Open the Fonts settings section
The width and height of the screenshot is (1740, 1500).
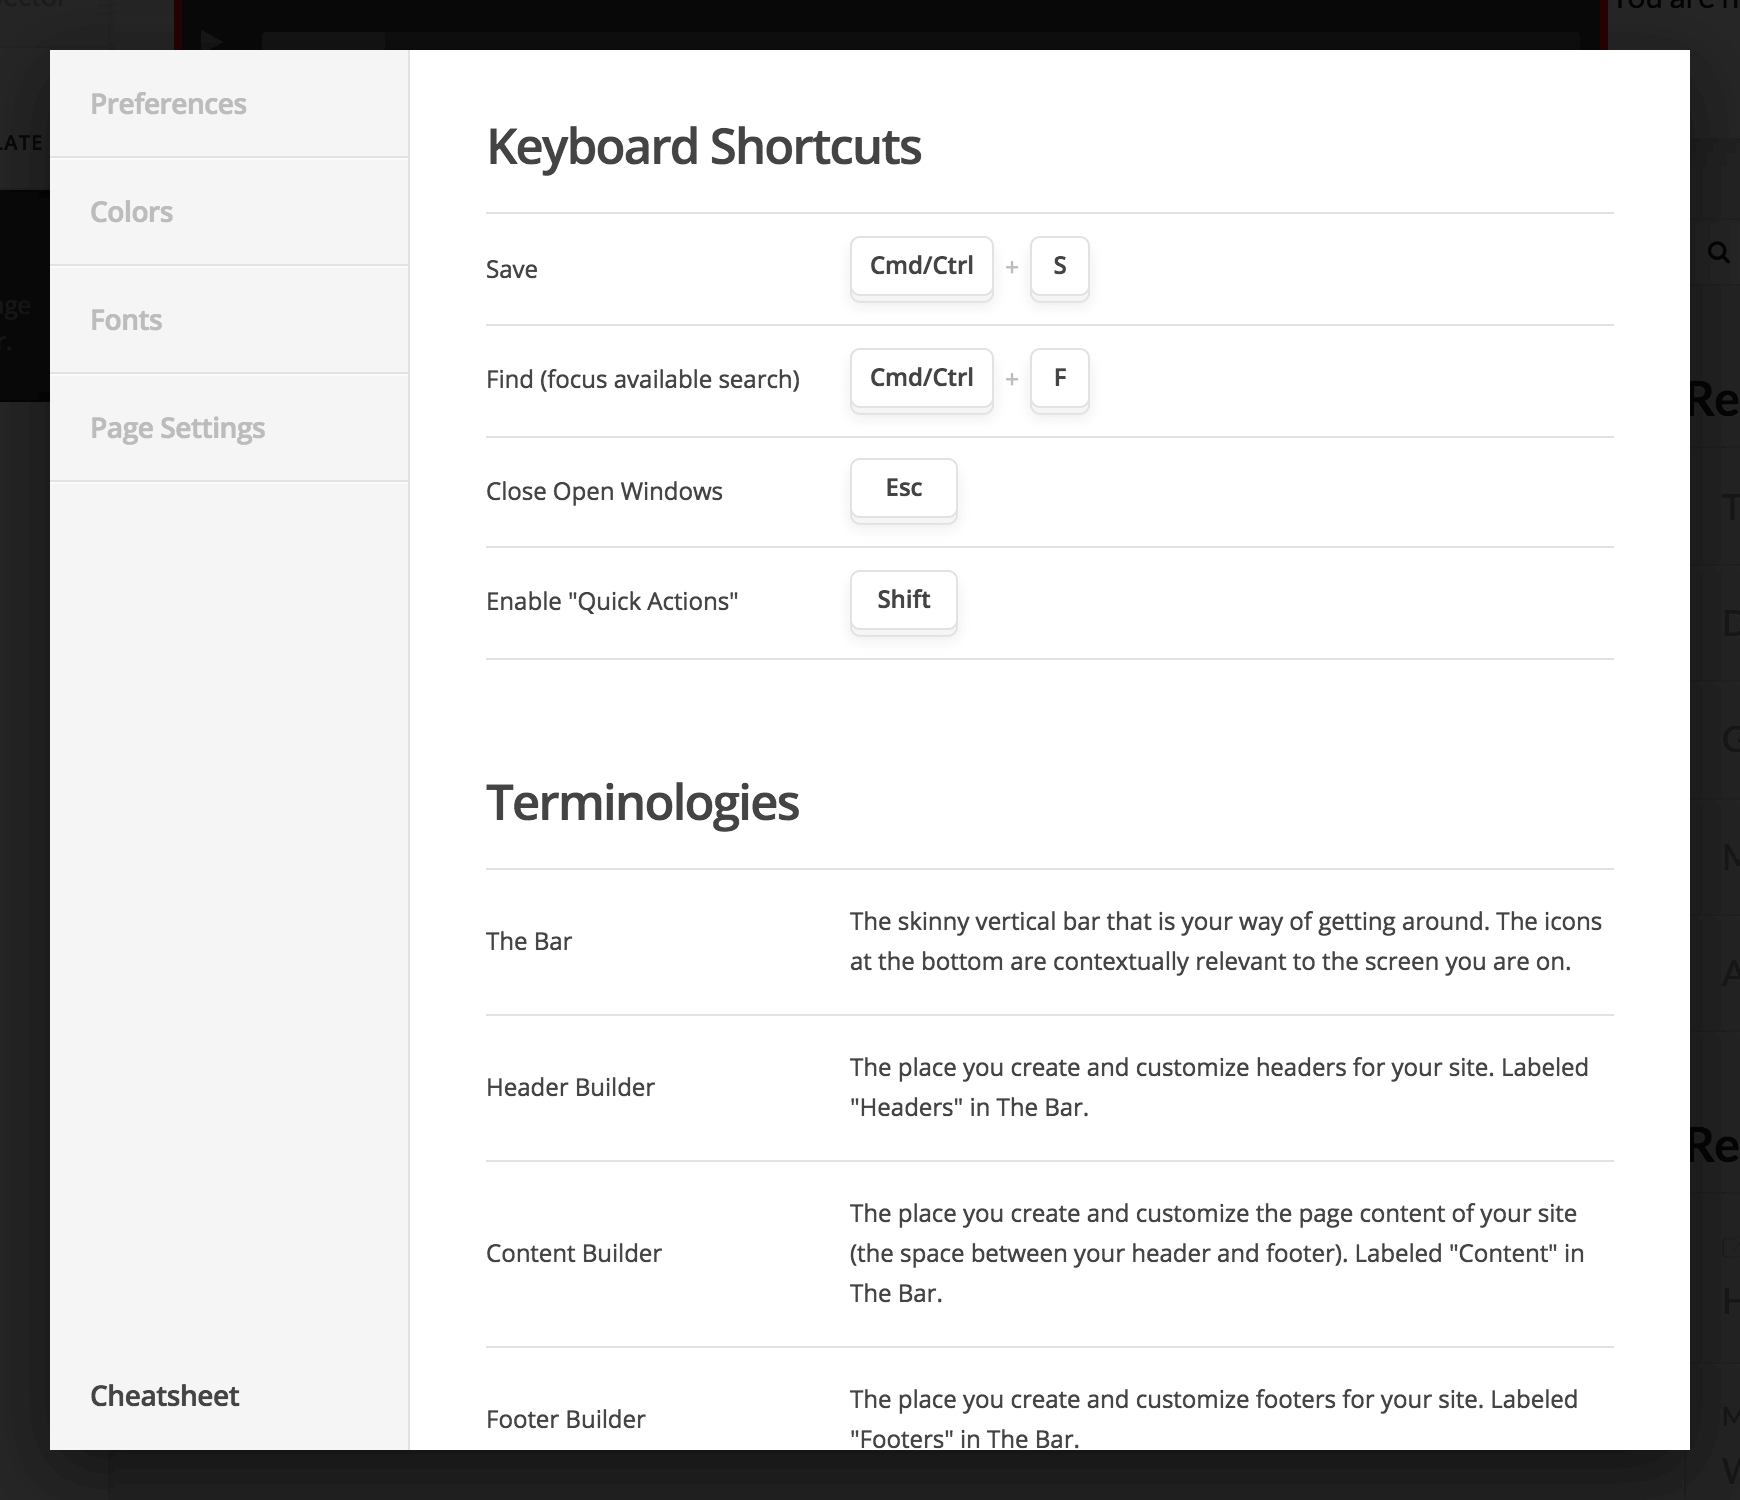pos(126,320)
